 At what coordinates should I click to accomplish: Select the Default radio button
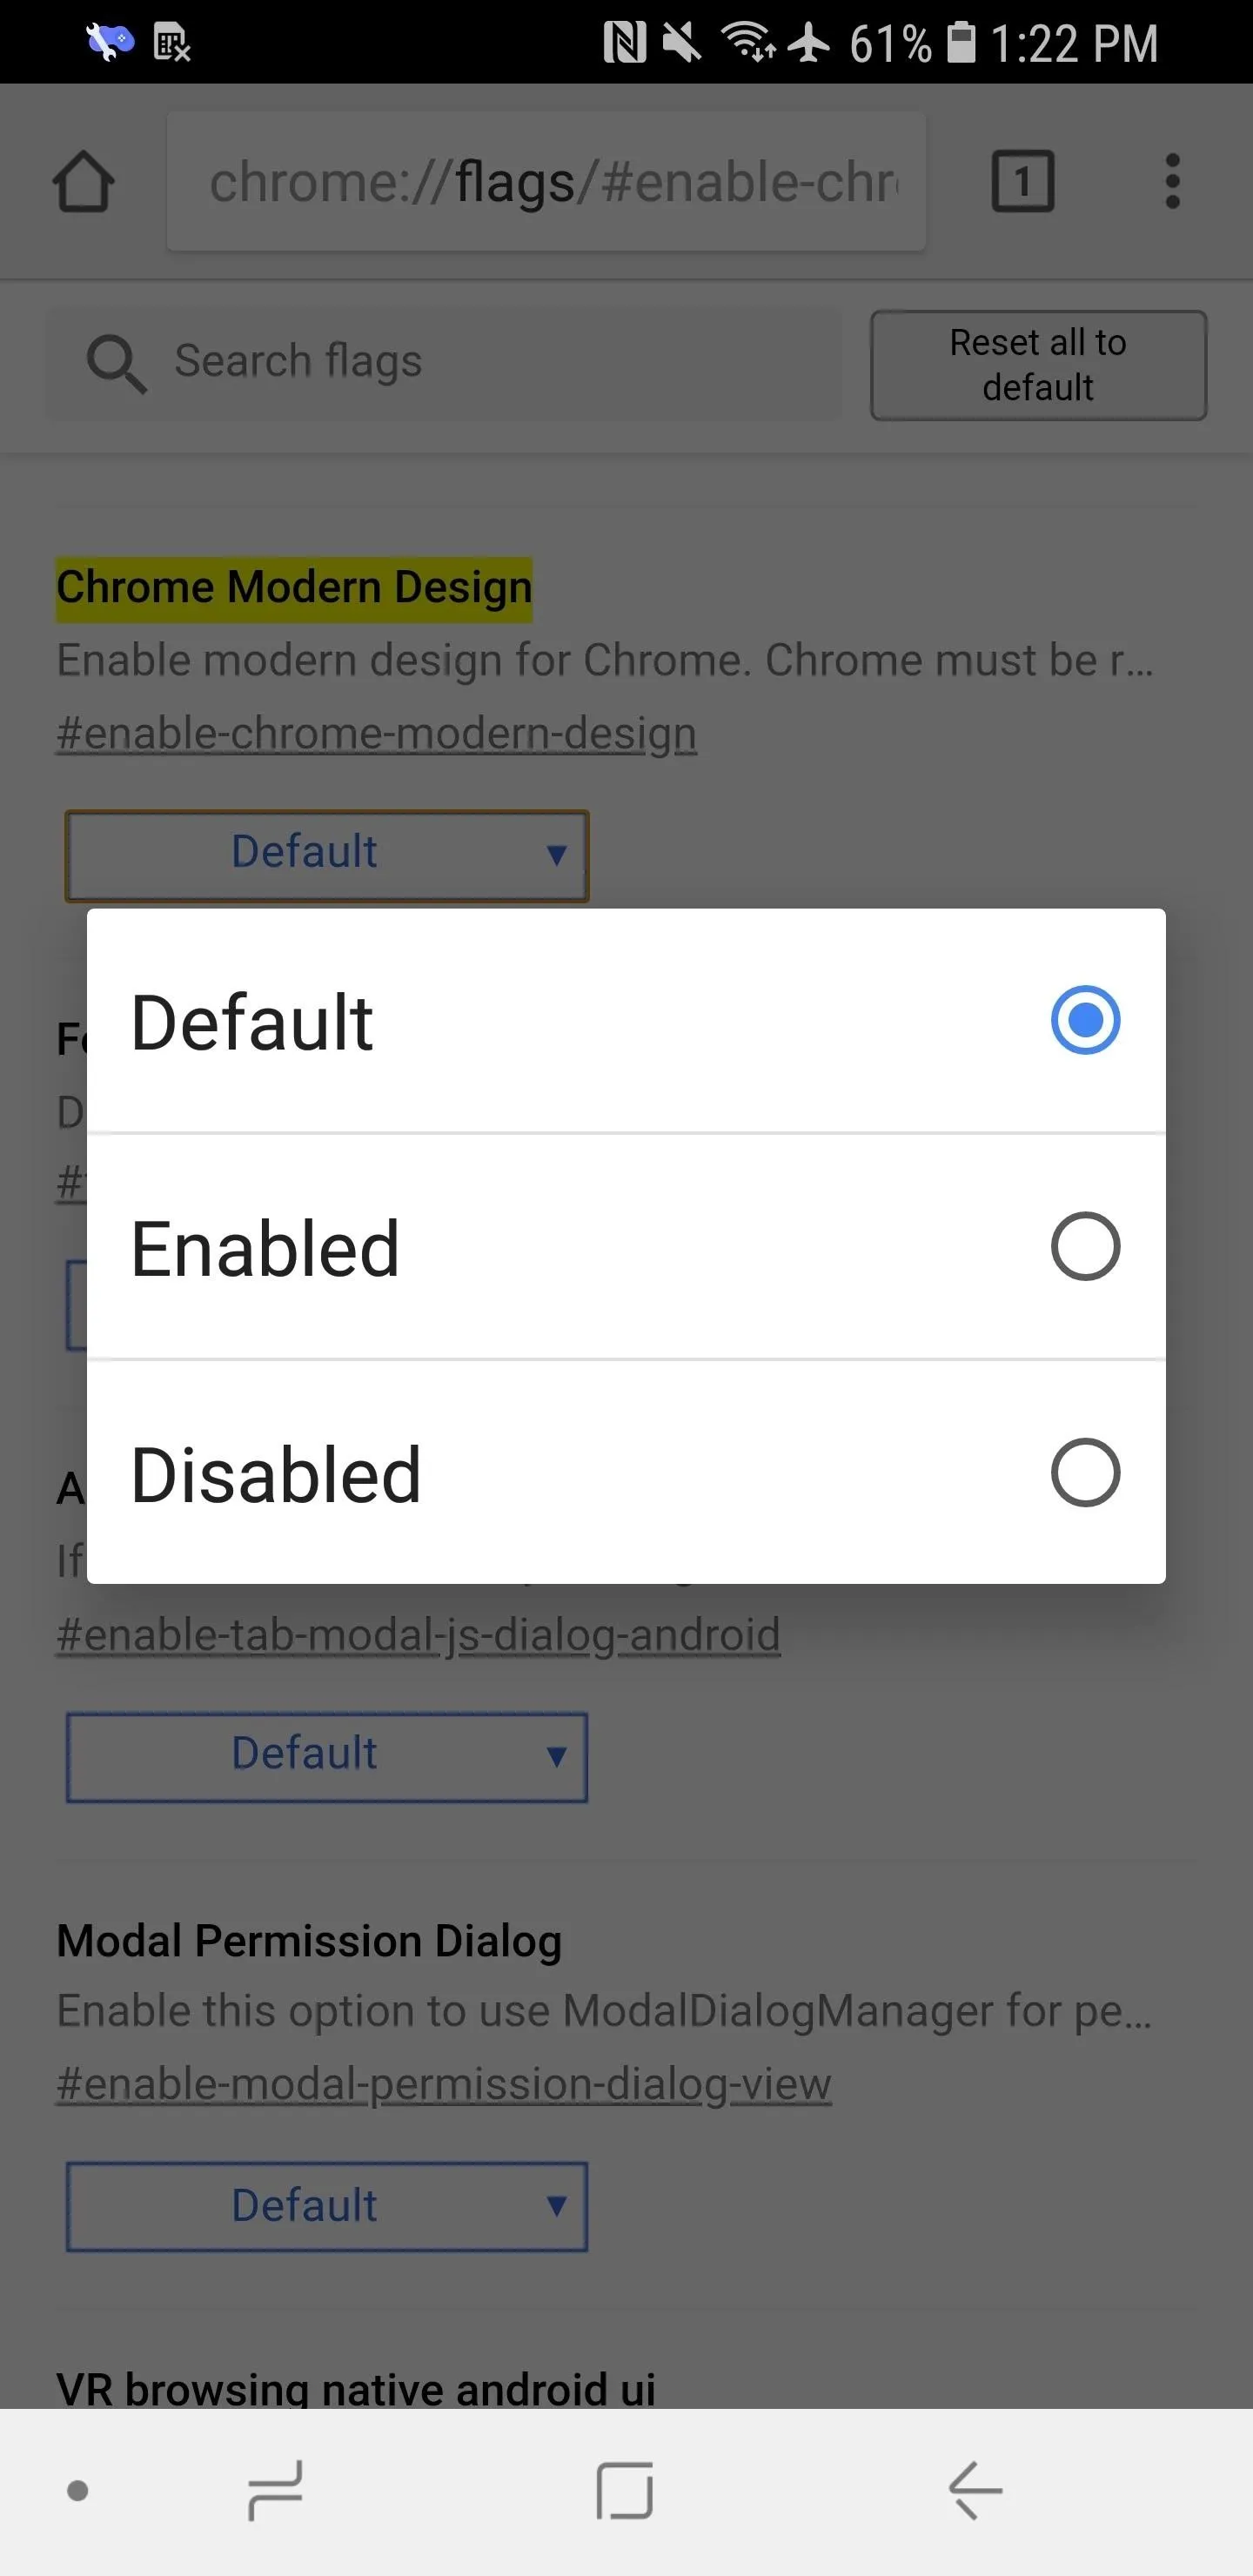pyautogui.click(x=1085, y=1020)
